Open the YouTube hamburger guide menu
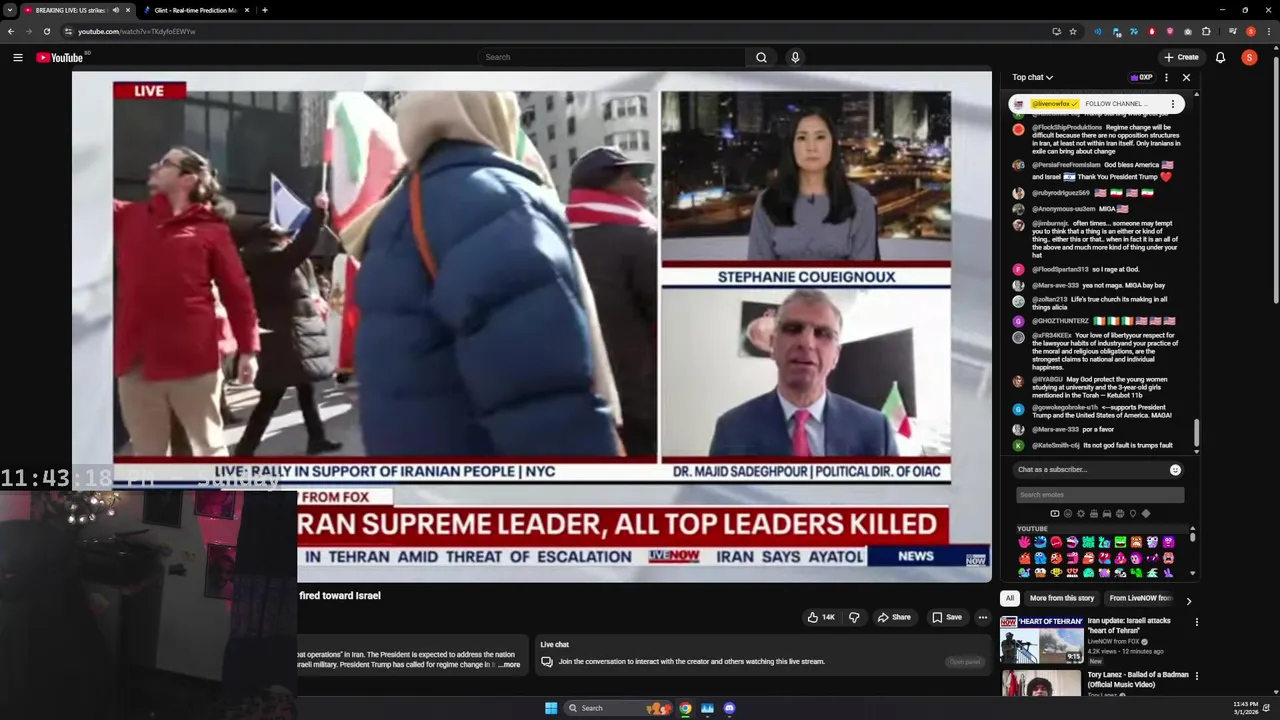 (x=18, y=57)
